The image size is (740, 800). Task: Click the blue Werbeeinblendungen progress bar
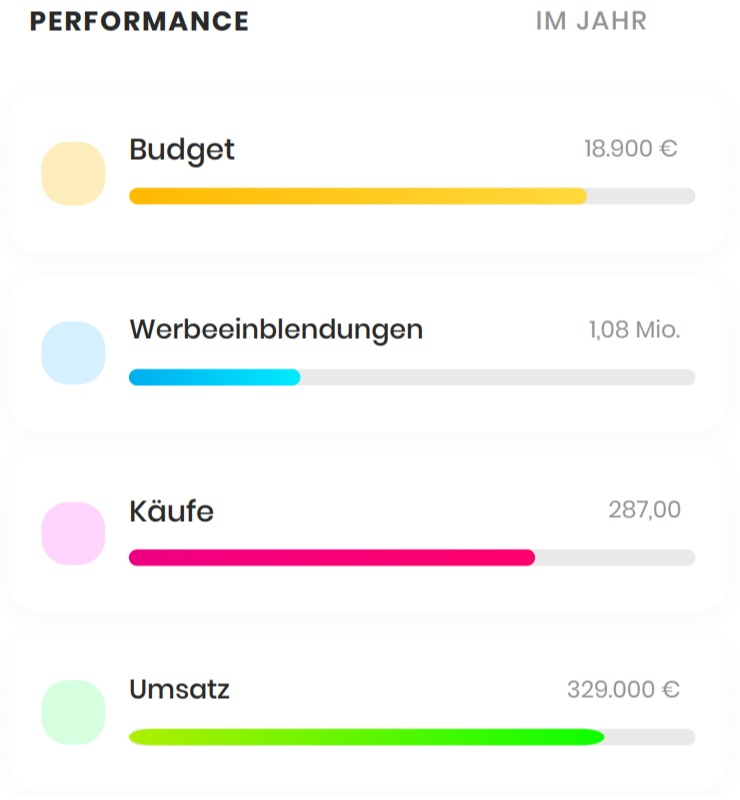pos(215,377)
